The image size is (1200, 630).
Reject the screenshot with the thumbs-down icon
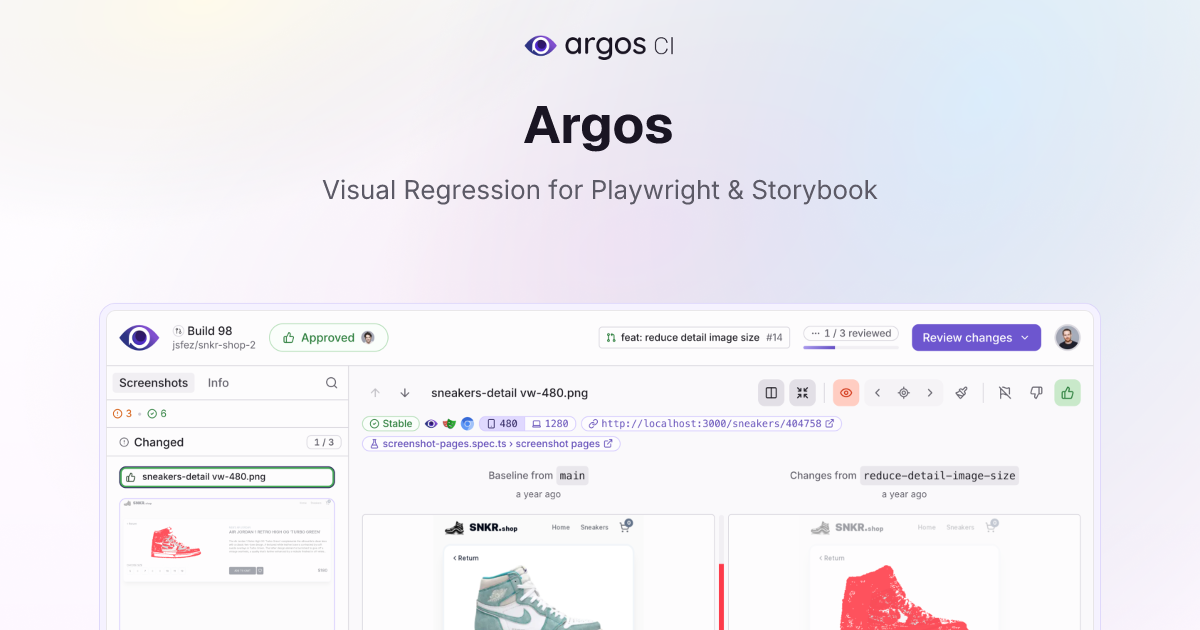tap(1036, 392)
